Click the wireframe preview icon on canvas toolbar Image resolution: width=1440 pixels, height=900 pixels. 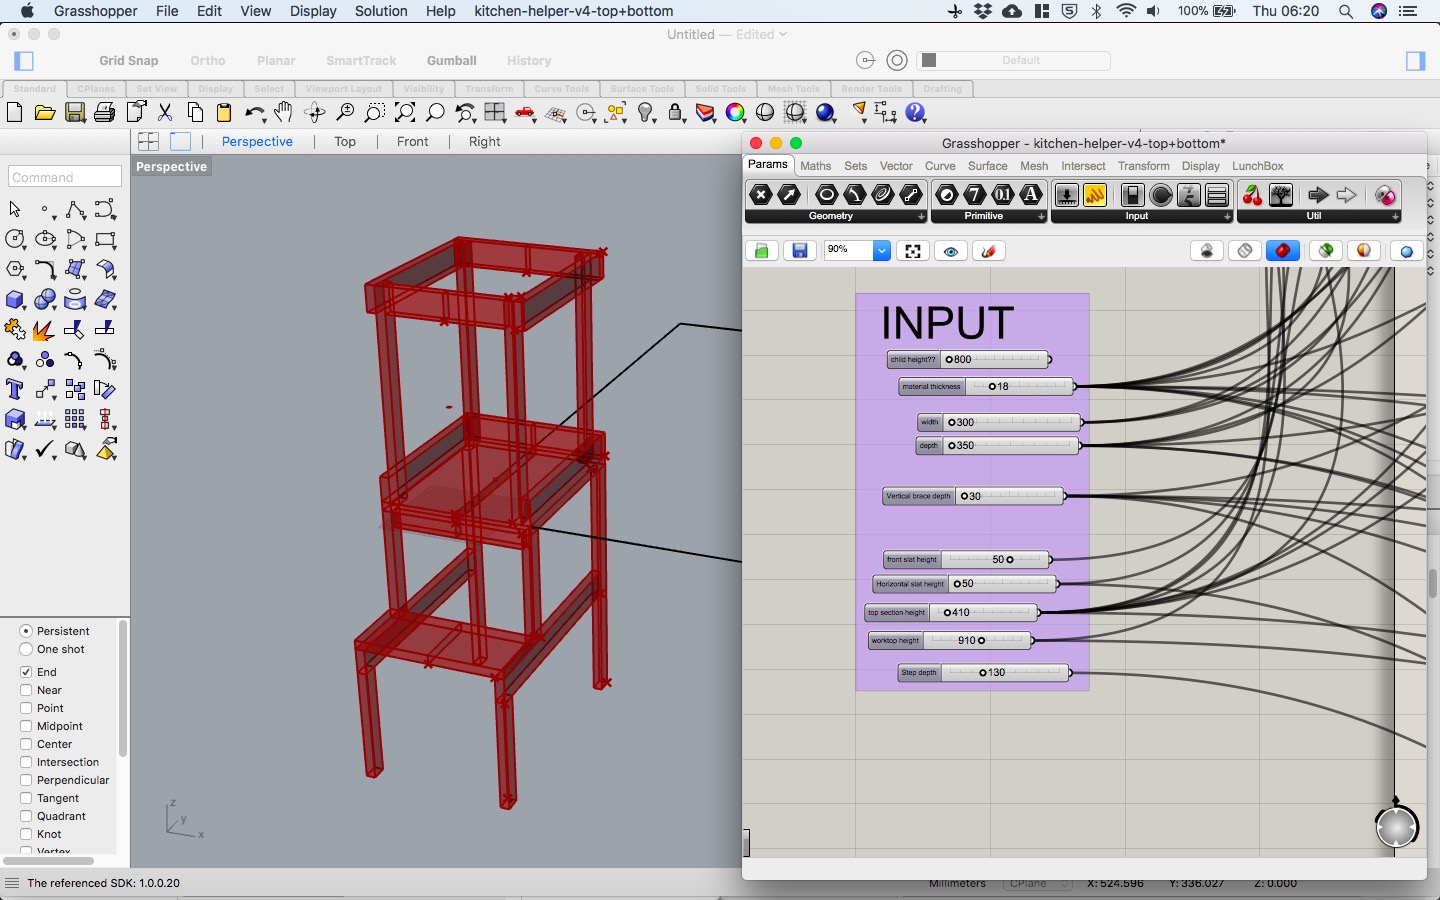1245,250
